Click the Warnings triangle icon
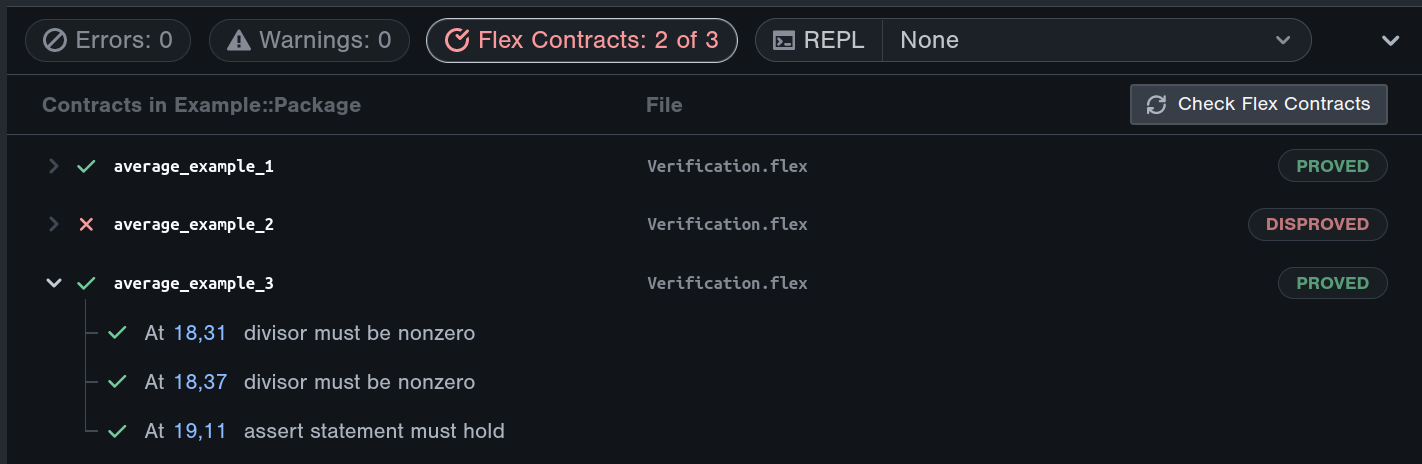 (239, 41)
